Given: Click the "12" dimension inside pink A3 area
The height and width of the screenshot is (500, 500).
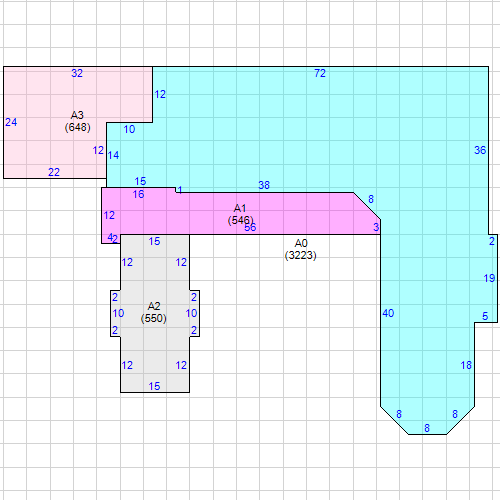Looking at the screenshot, I should click(x=98, y=150).
